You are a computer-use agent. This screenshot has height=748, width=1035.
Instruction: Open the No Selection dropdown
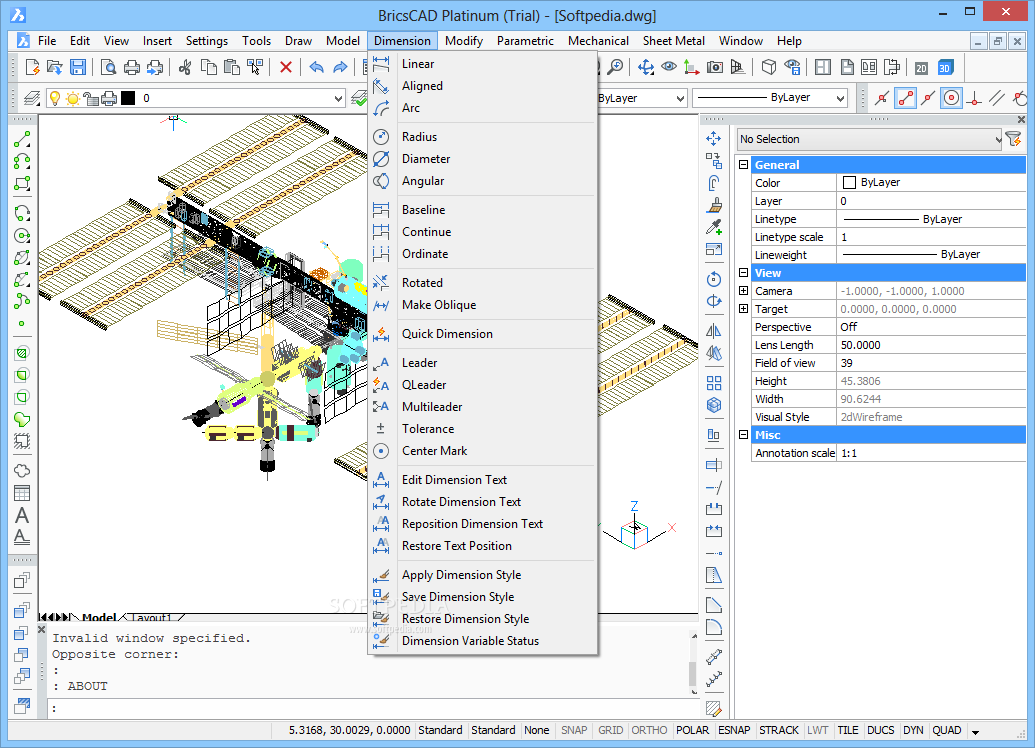click(x=870, y=139)
